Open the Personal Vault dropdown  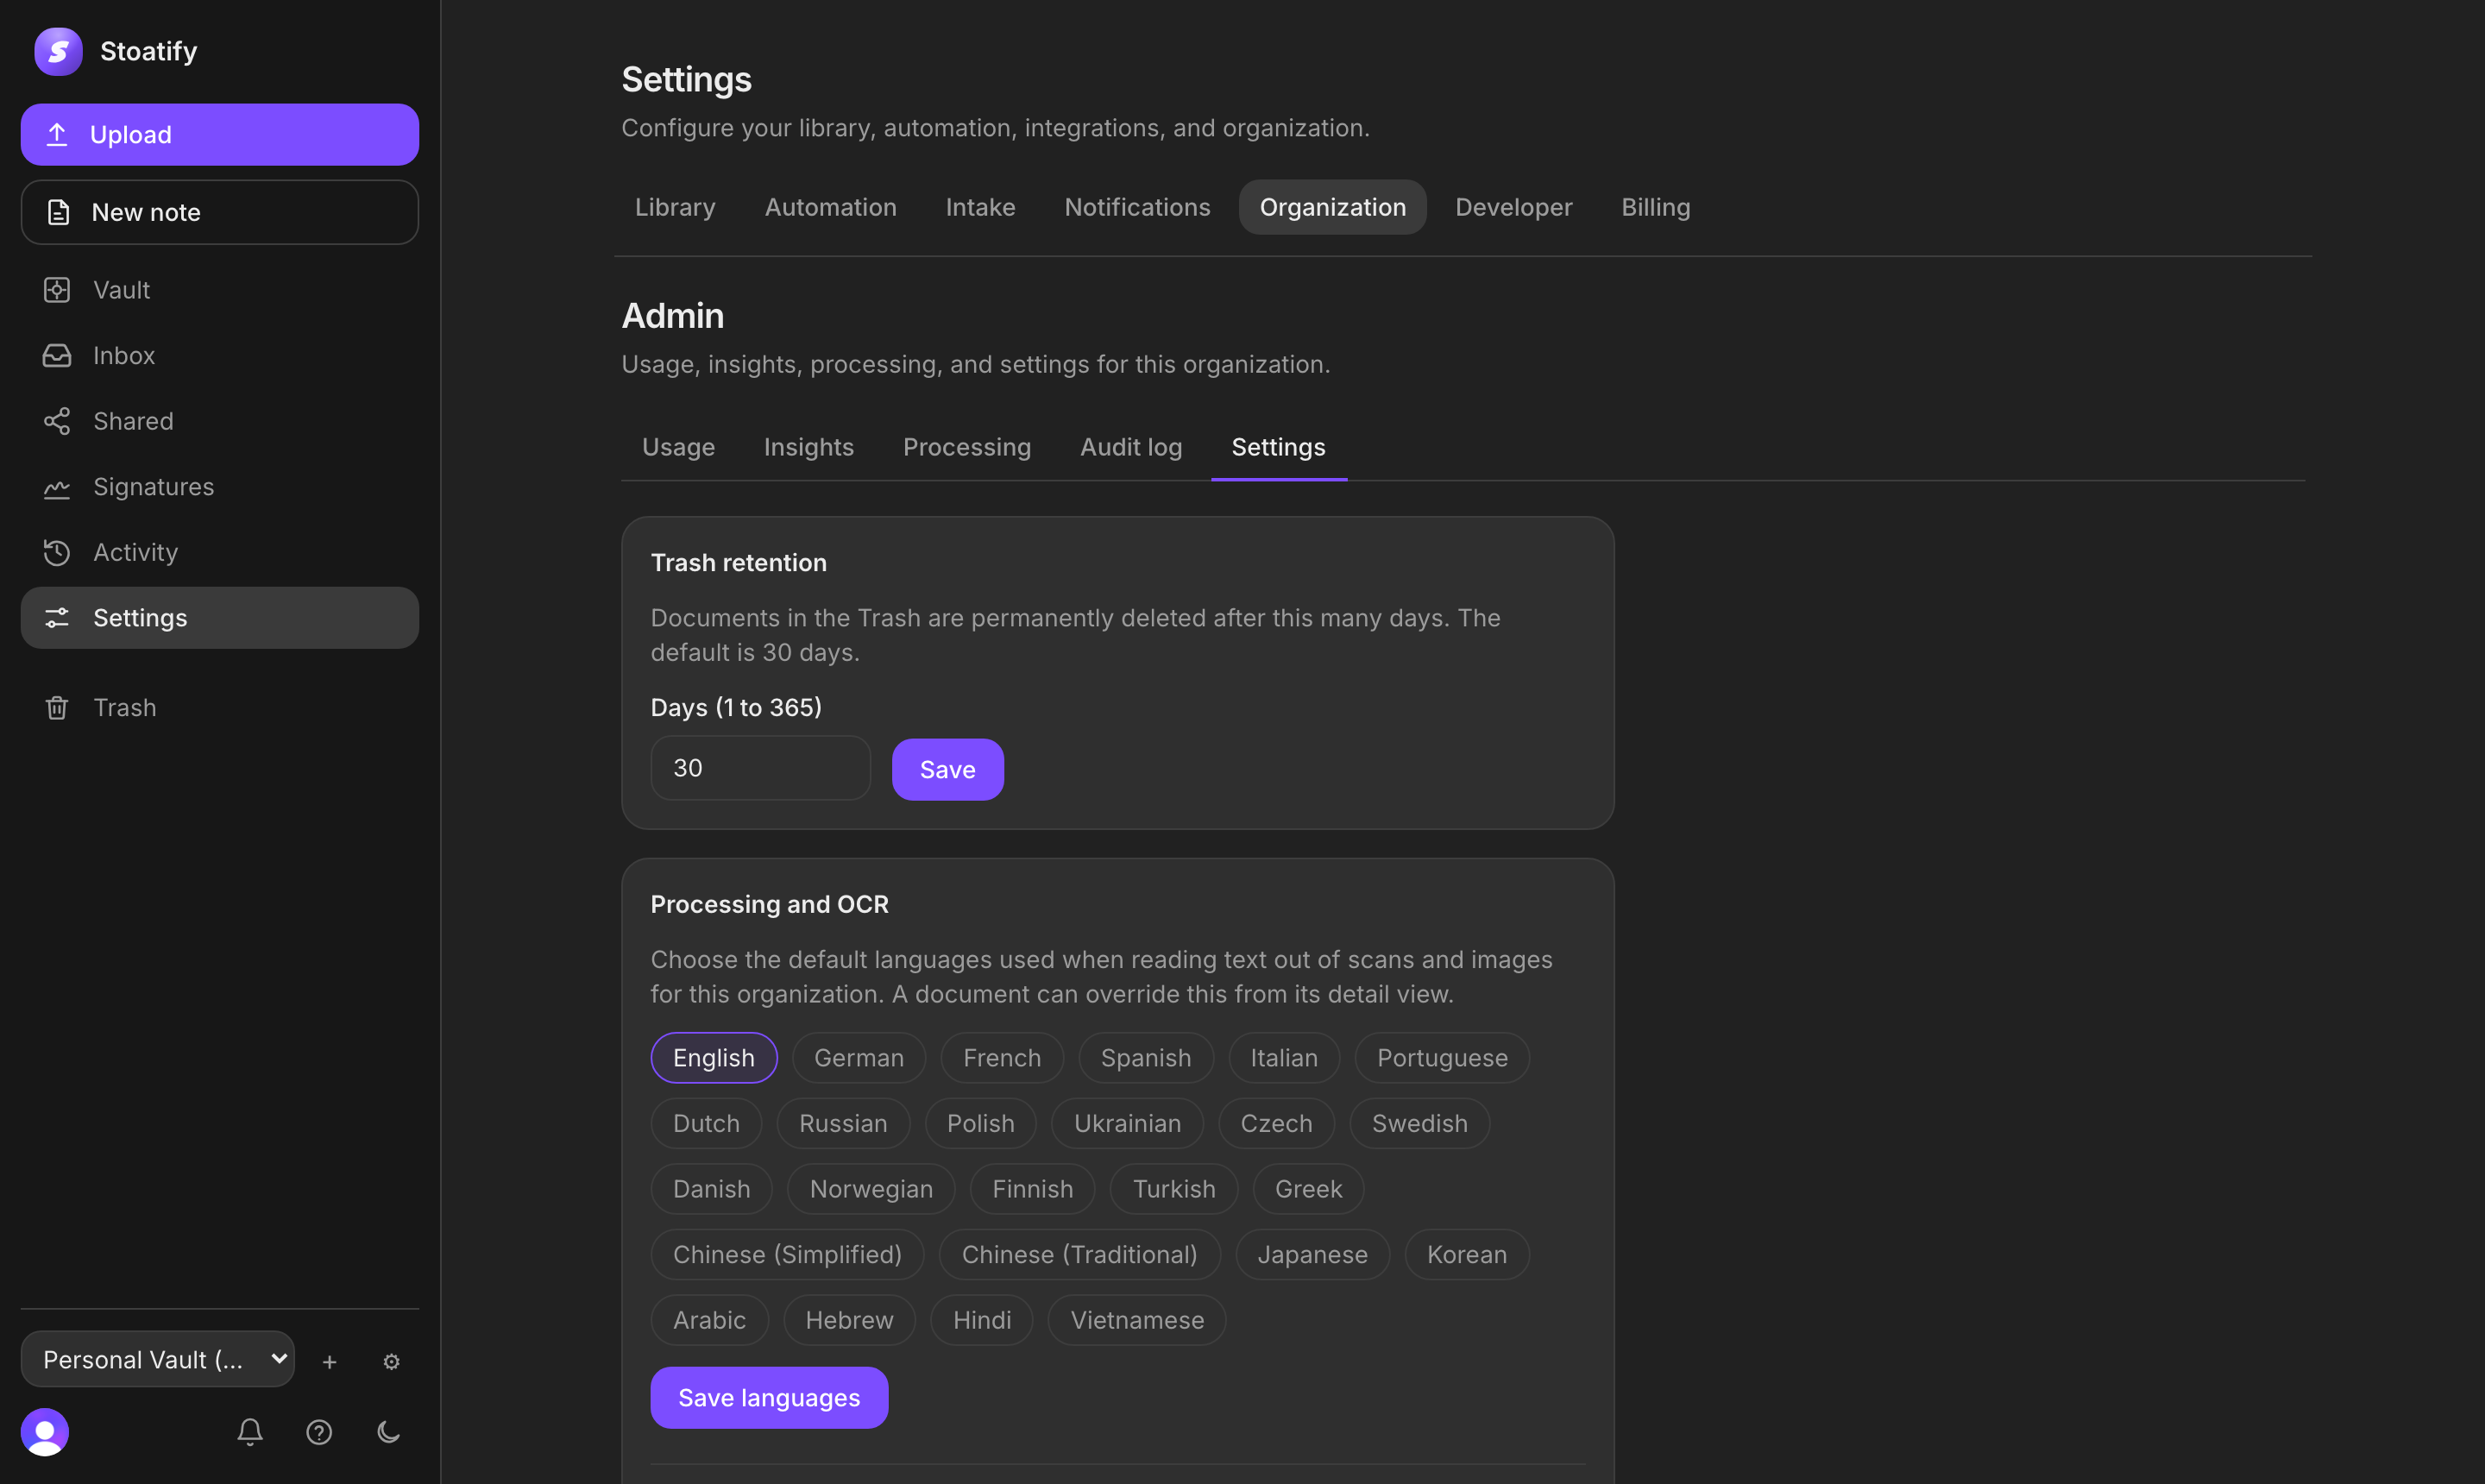[x=157, y=1359]
